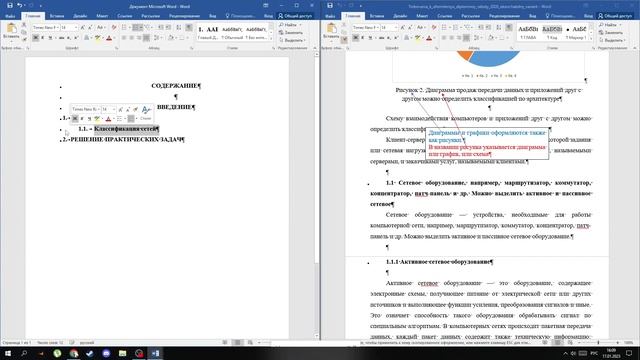Expand styles gallery in left Word window

click(271, 38)
